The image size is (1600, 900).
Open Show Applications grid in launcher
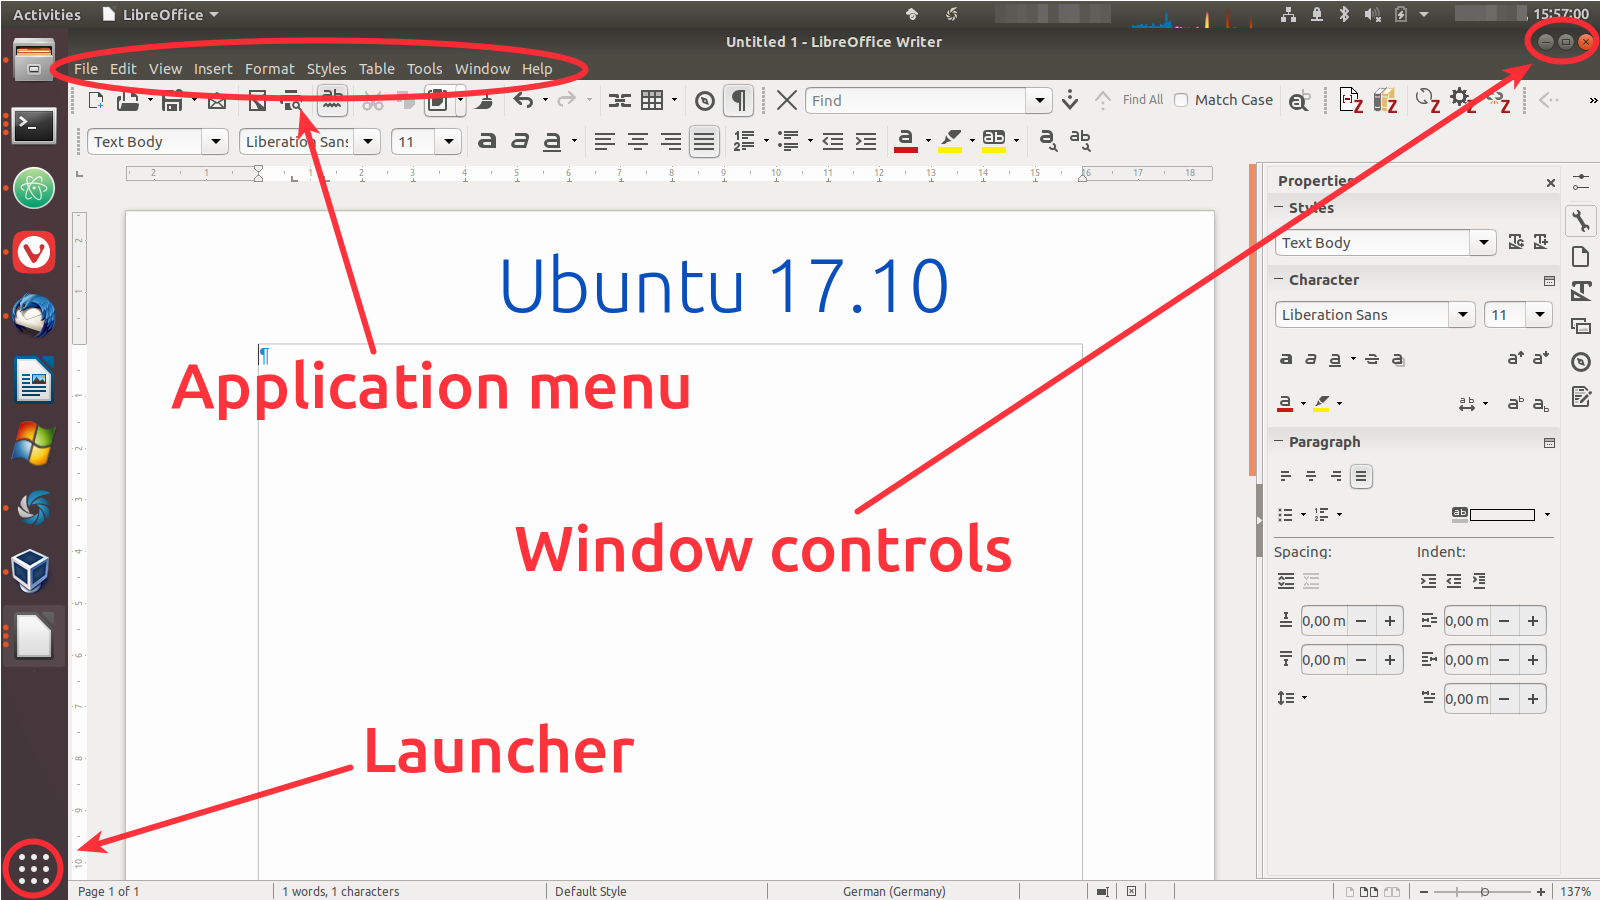[33, 868]
